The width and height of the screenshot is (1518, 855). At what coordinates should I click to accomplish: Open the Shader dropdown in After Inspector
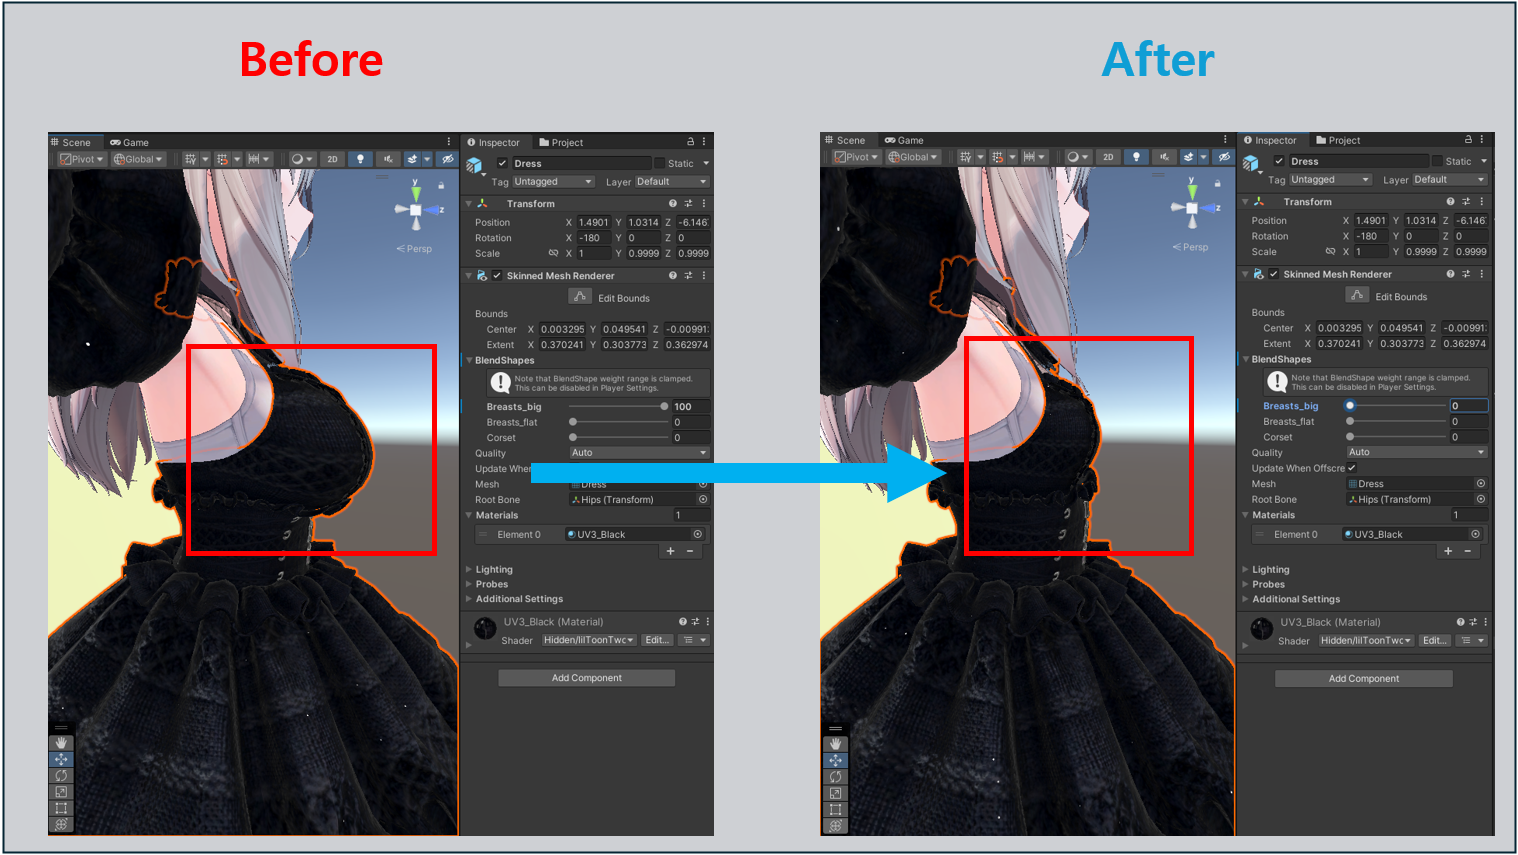(x=1366, y=641)
